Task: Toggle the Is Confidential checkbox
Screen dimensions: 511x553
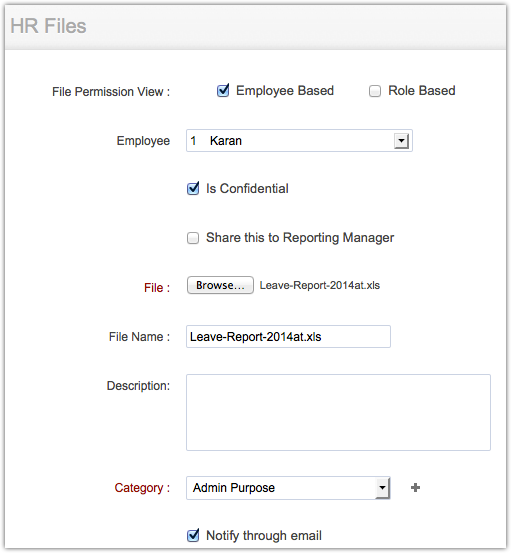Action: click(193, 189)
